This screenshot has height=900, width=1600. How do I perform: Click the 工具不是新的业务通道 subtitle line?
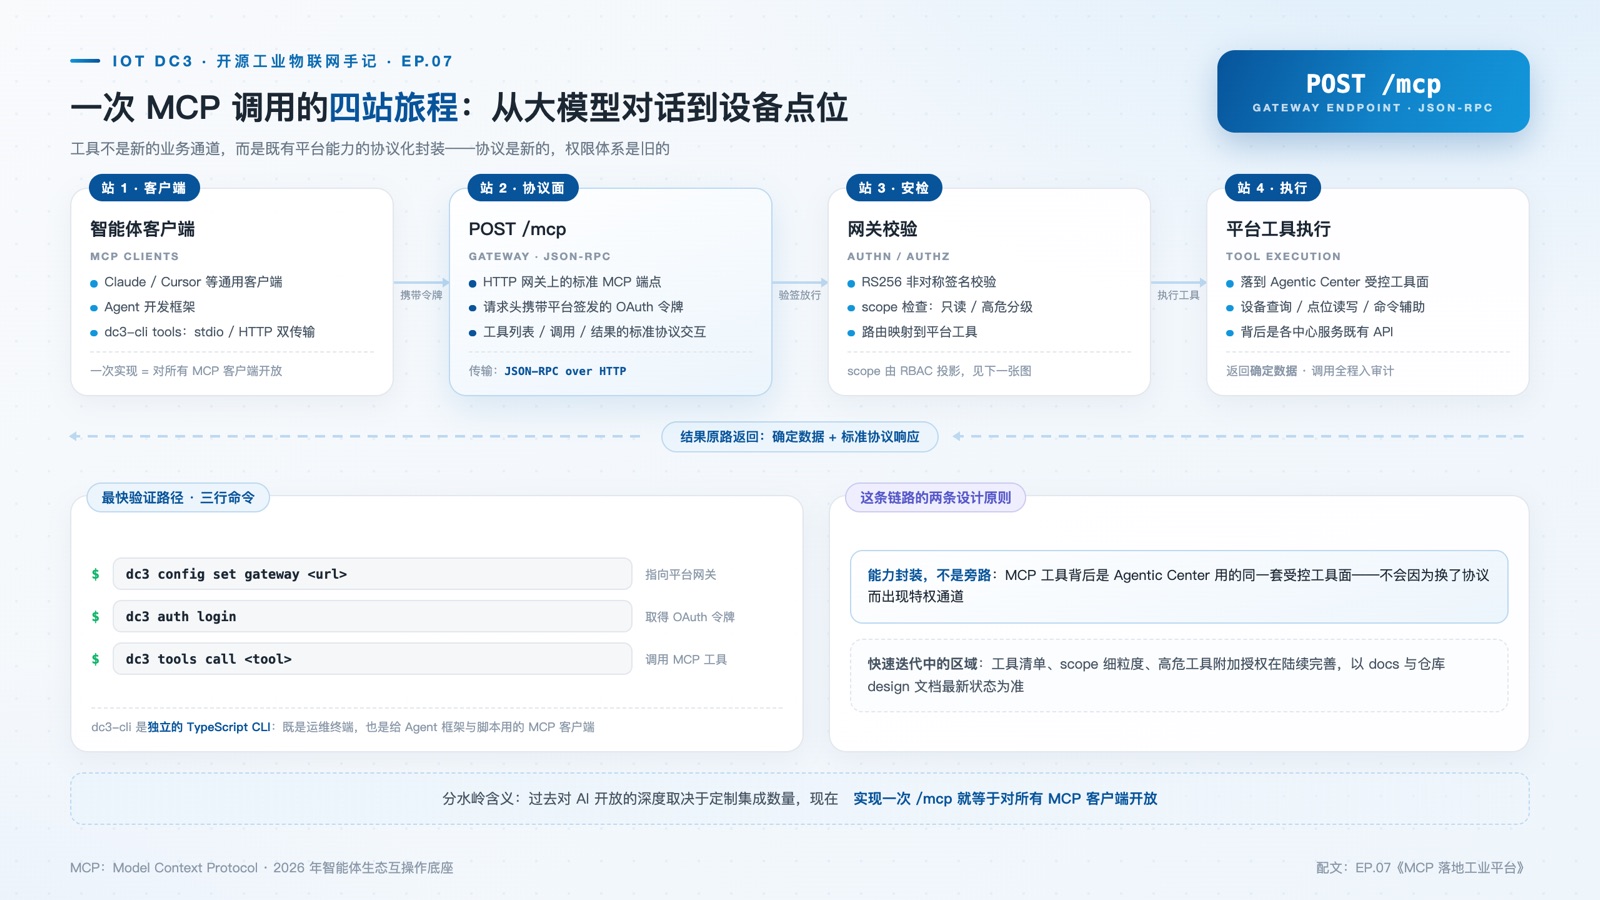click(370, 149)
